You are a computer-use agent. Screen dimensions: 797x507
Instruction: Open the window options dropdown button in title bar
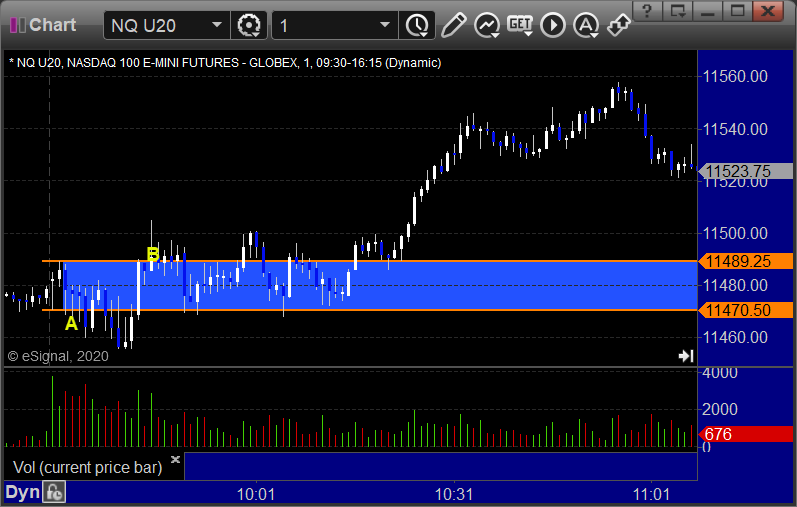[678, 11]
